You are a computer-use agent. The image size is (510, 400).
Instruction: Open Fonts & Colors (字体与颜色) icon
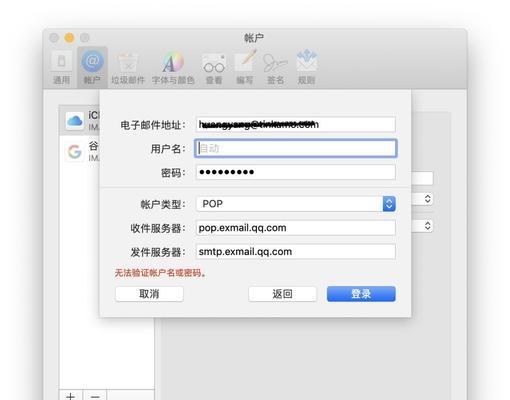[173, 67]
